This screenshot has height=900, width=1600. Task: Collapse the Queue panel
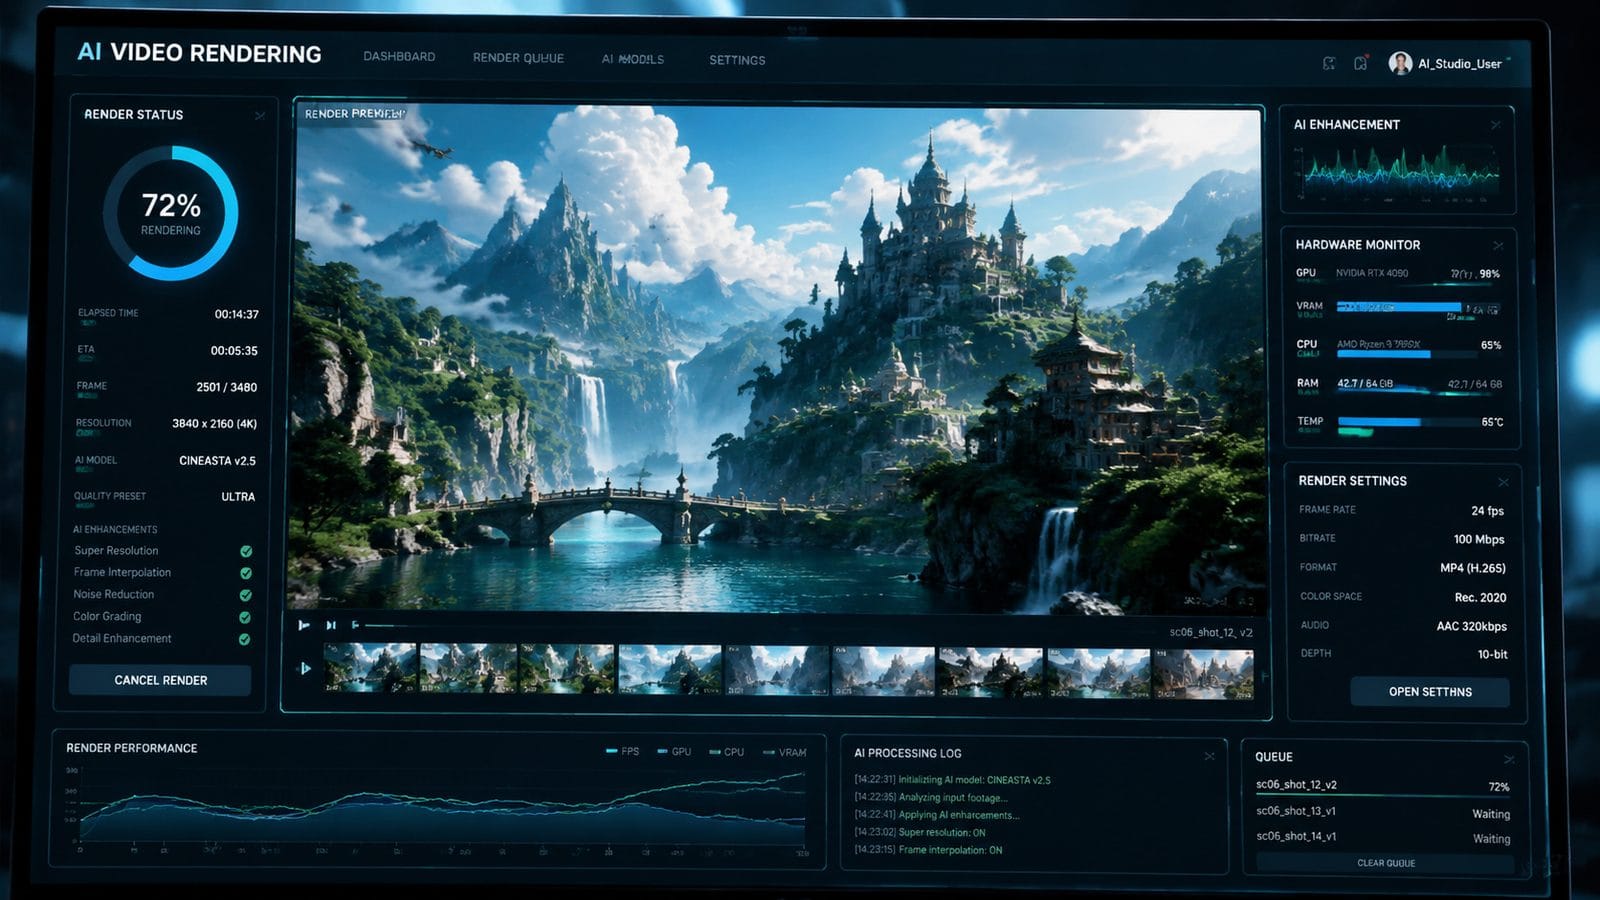coord(1509,759)
